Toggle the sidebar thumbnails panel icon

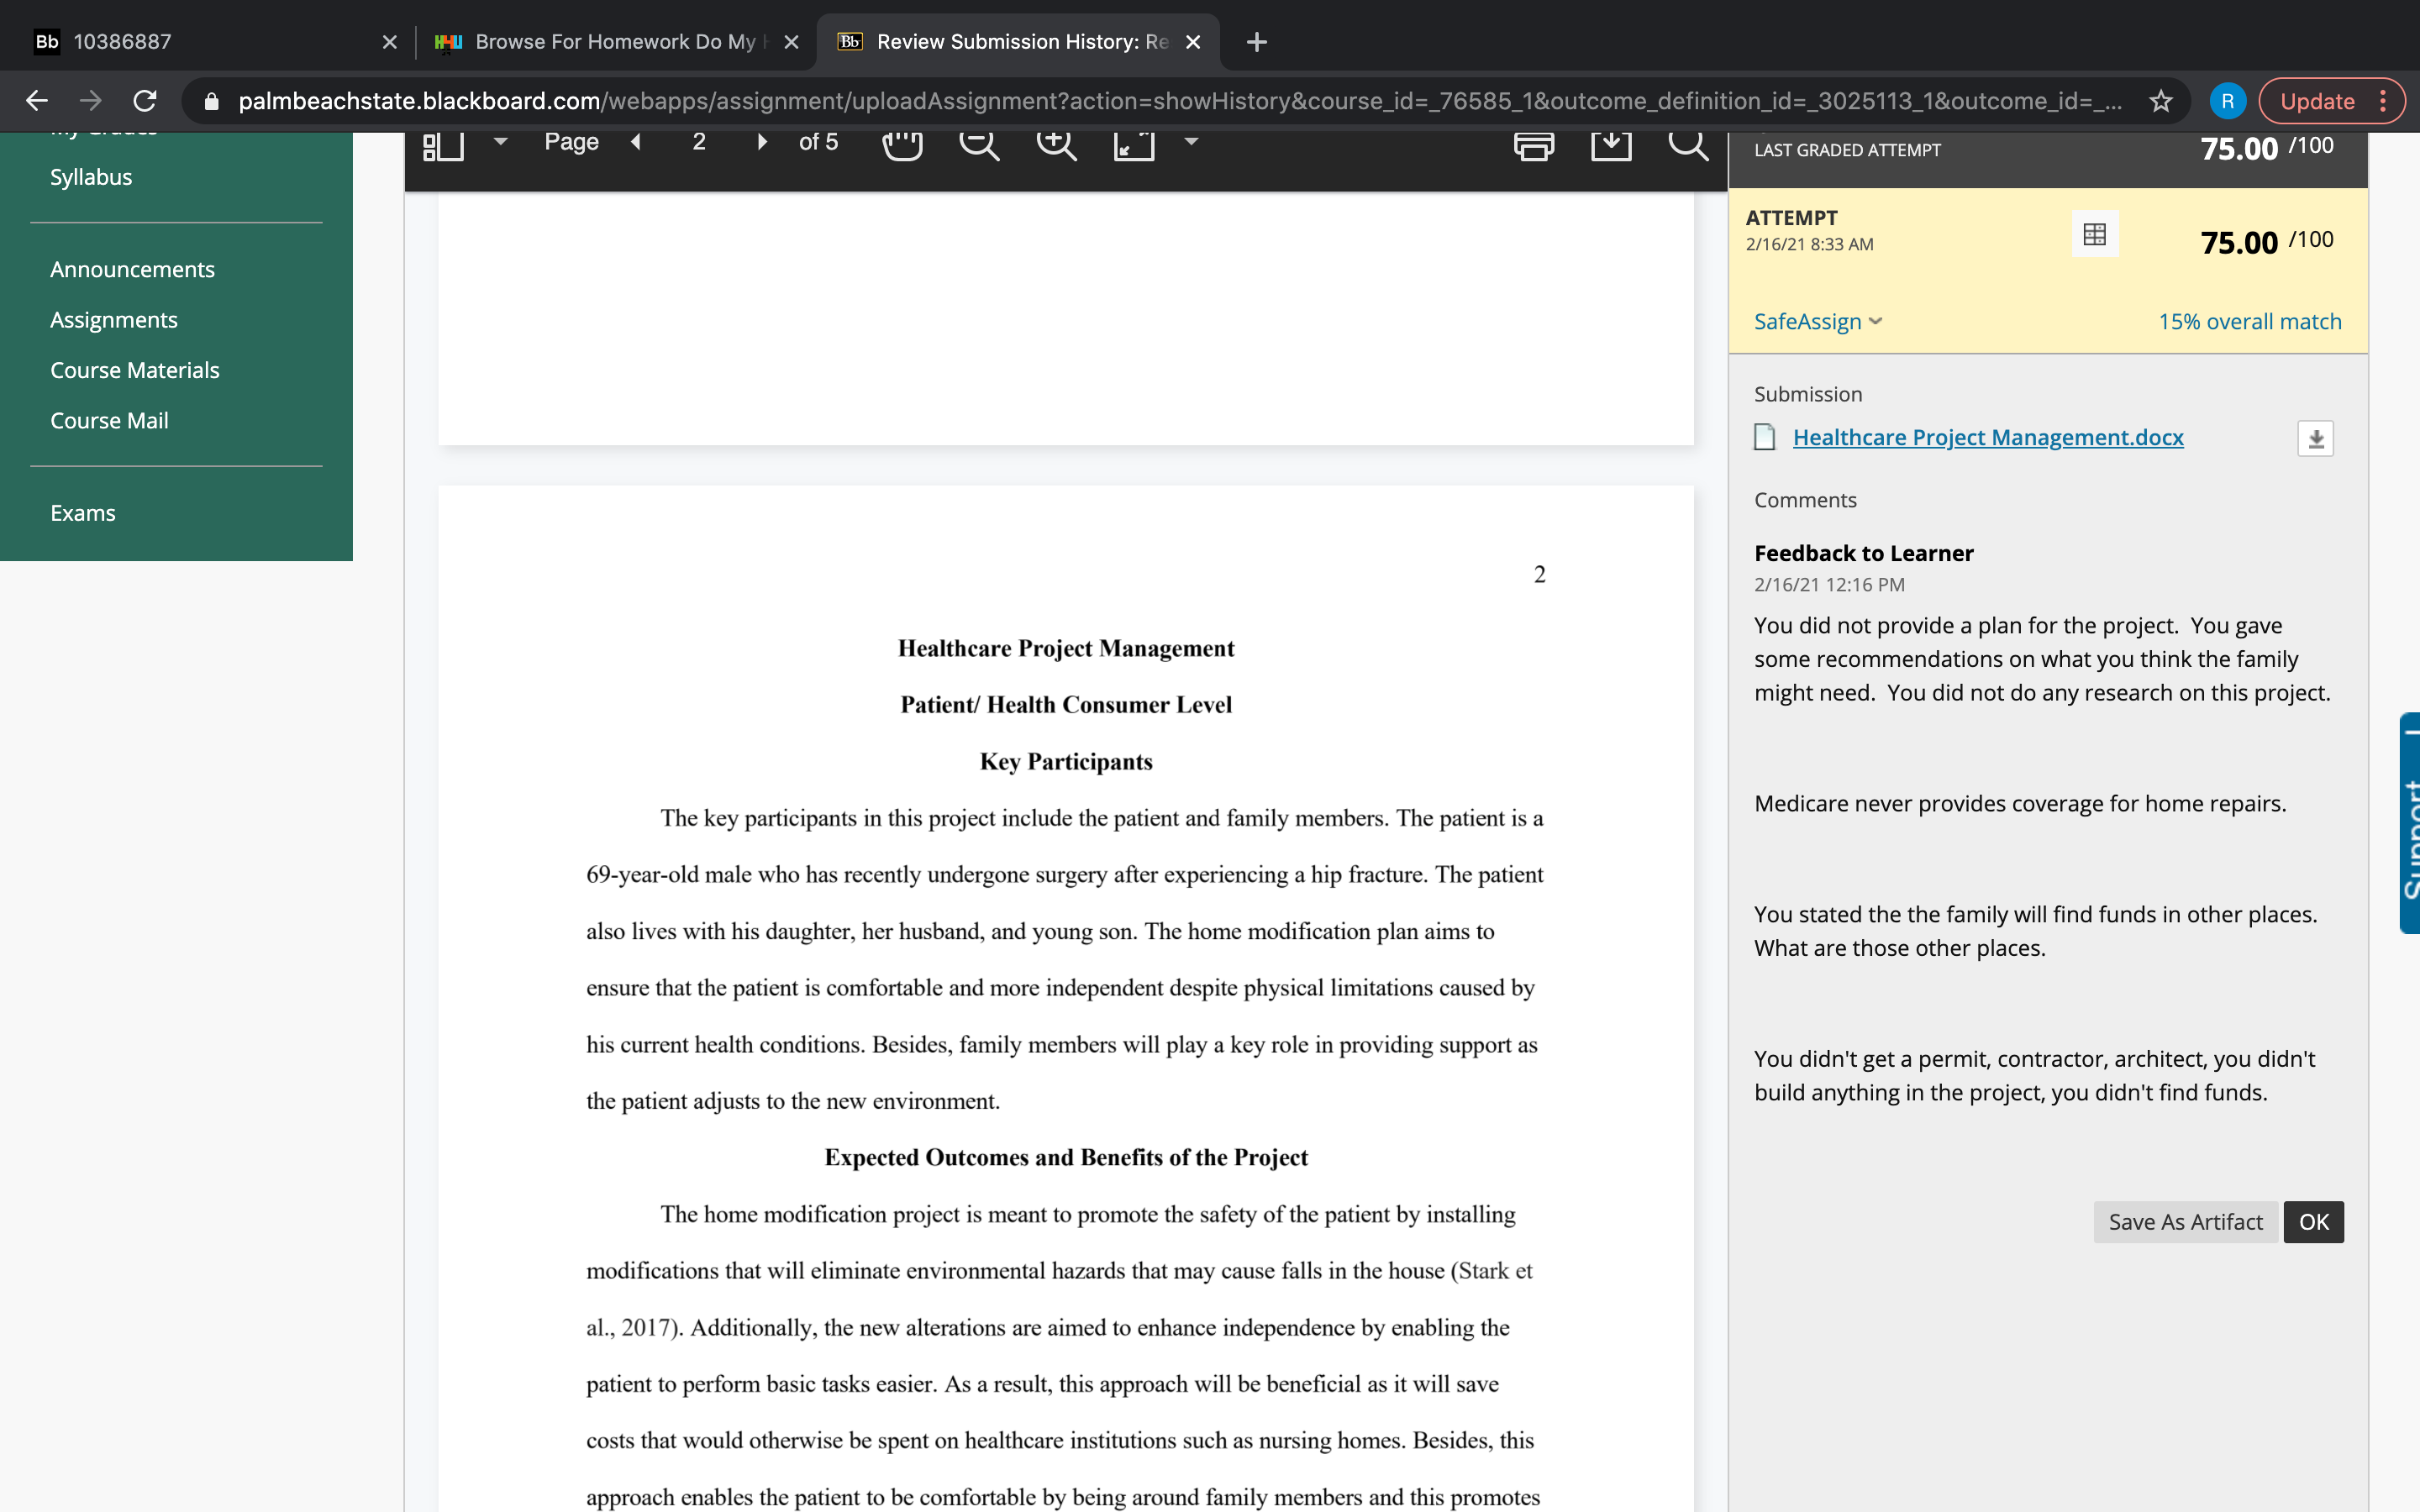443,145
